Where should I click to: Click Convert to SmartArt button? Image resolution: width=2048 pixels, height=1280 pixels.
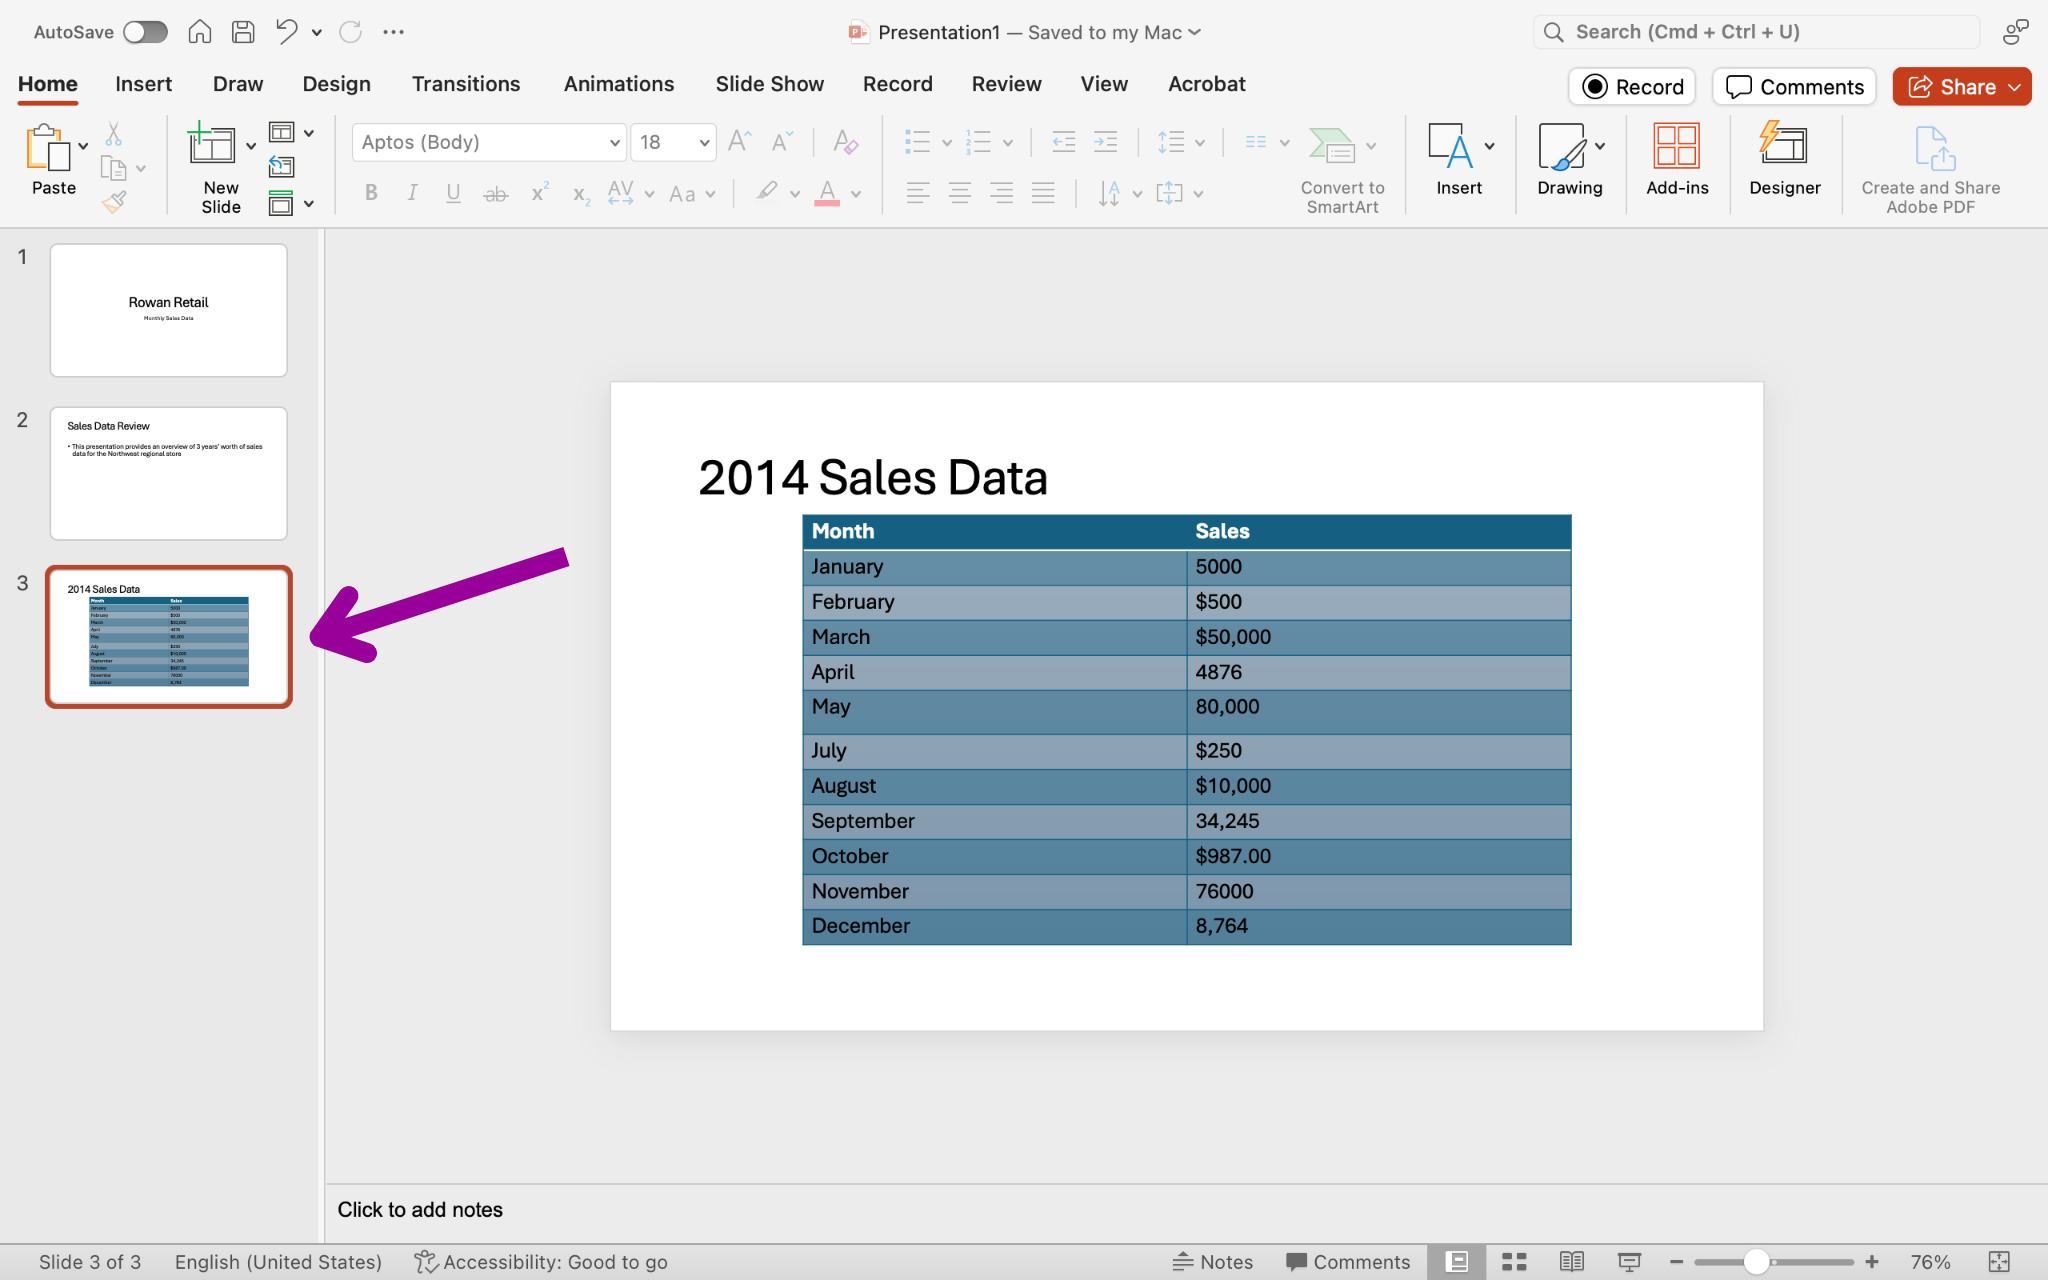pyautogui.click(x=1342, y=168)
